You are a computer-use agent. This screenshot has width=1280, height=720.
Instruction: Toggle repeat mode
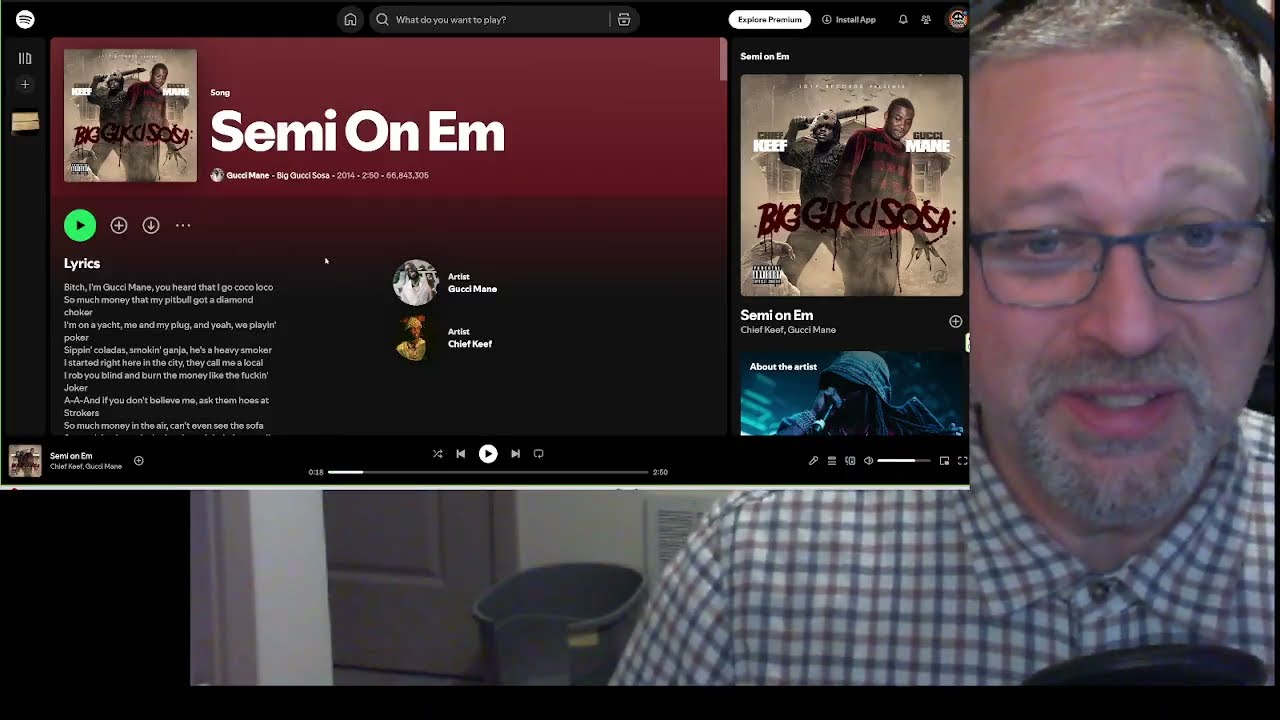click(x=538, y=454)
